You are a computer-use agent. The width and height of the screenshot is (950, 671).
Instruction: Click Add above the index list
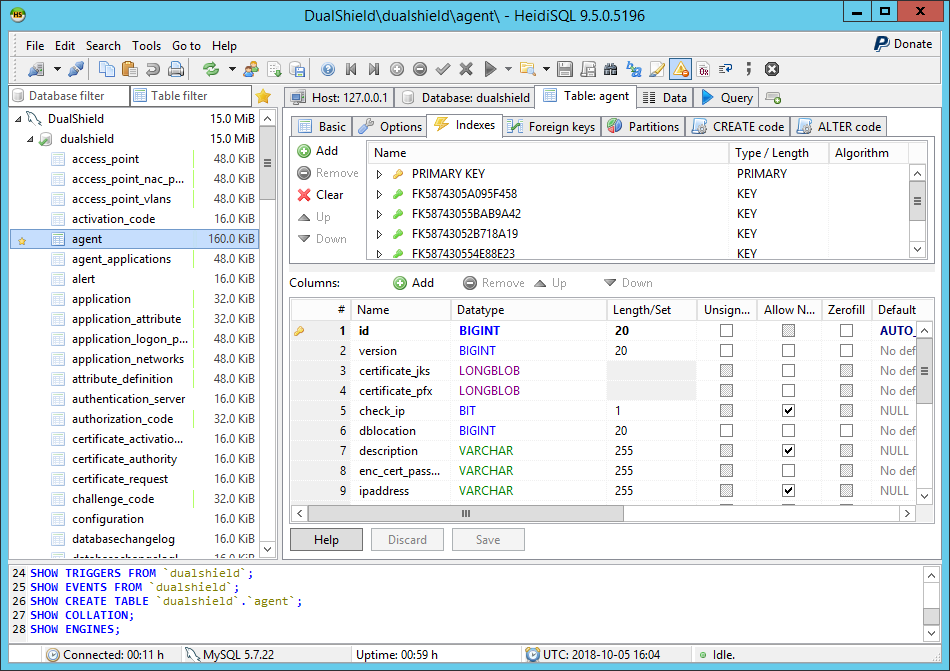click(318, 151)
